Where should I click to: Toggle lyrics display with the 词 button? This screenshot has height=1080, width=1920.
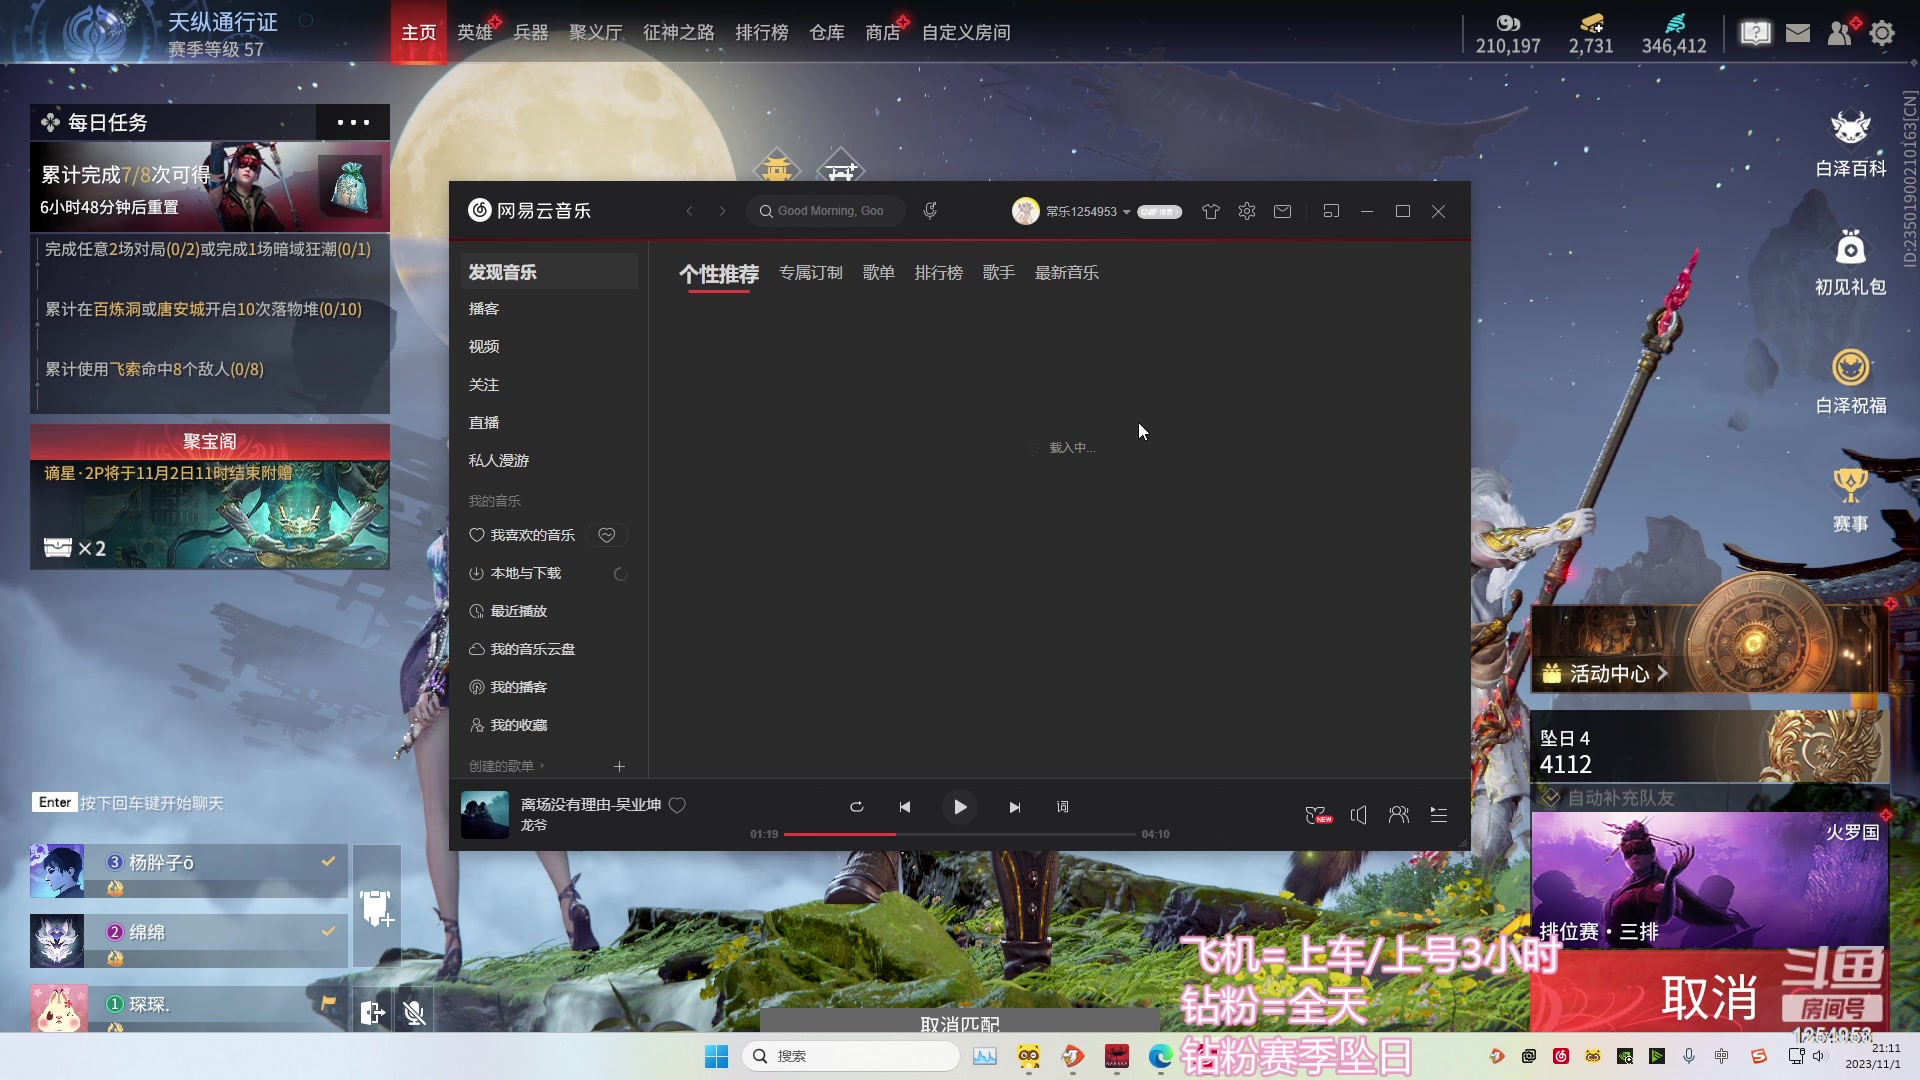point(1063,807)
